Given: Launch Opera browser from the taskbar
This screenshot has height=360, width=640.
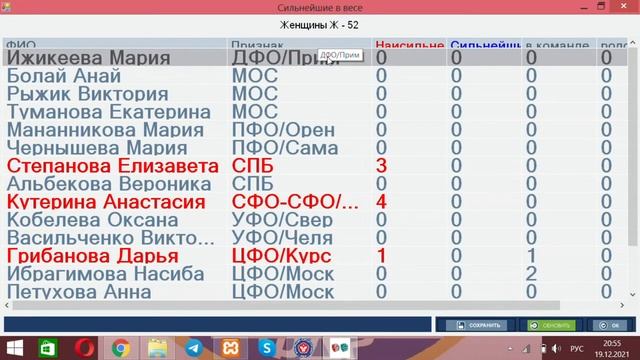Looking at the screenshot, I should pyautogui.click(x=84, y=348).
